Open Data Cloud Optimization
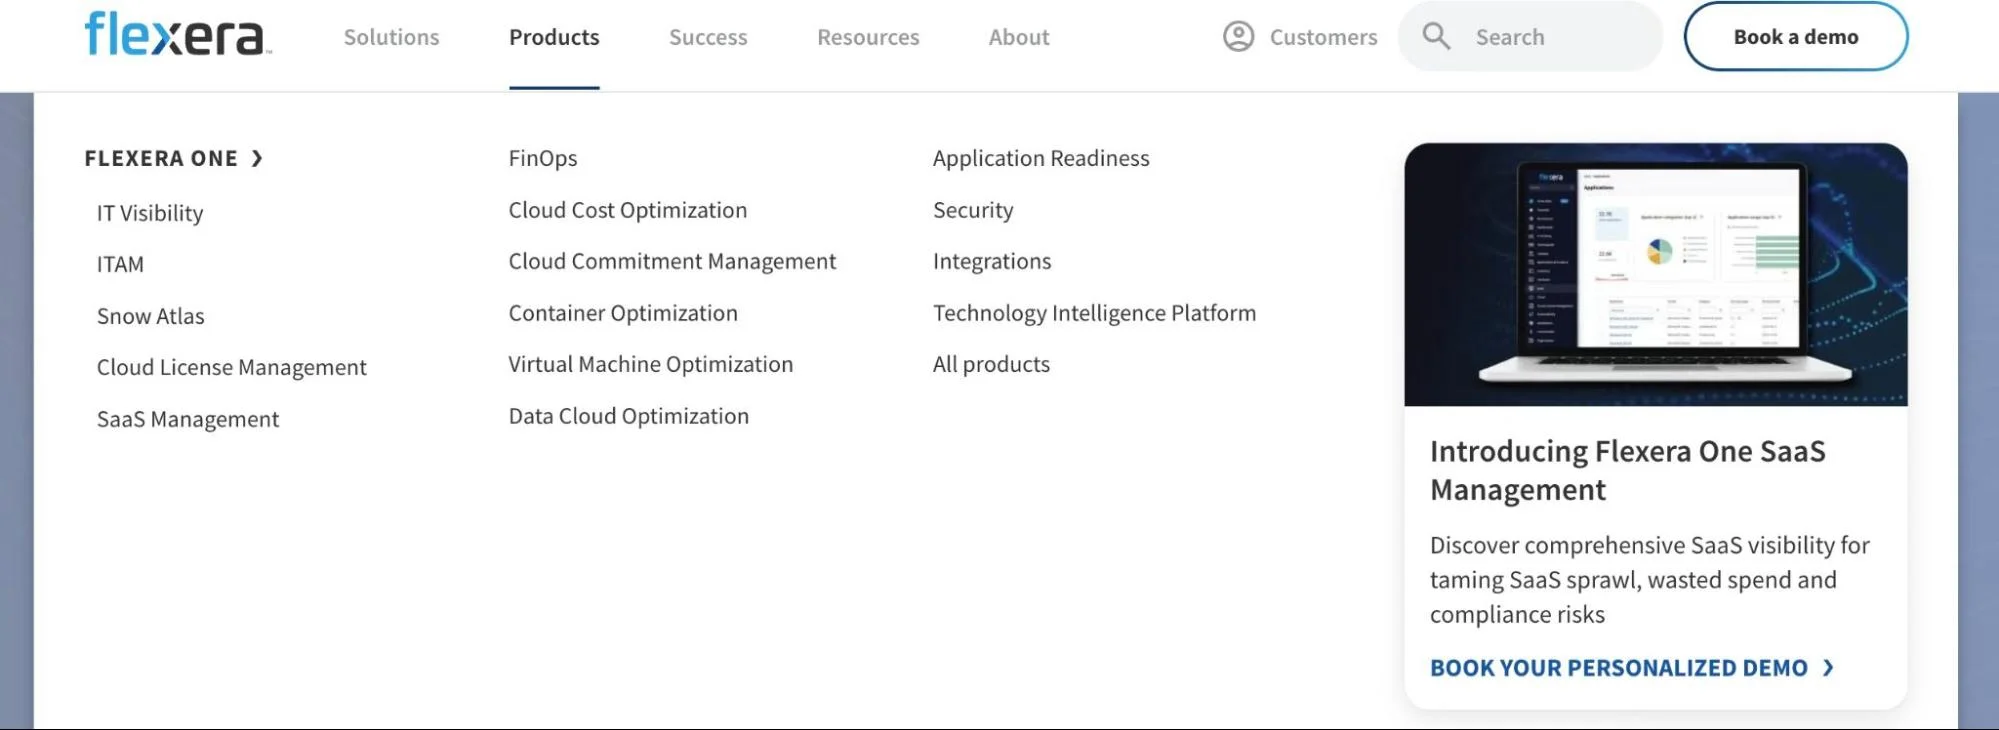Viewport: 1999px width, 730px height. 629,416
